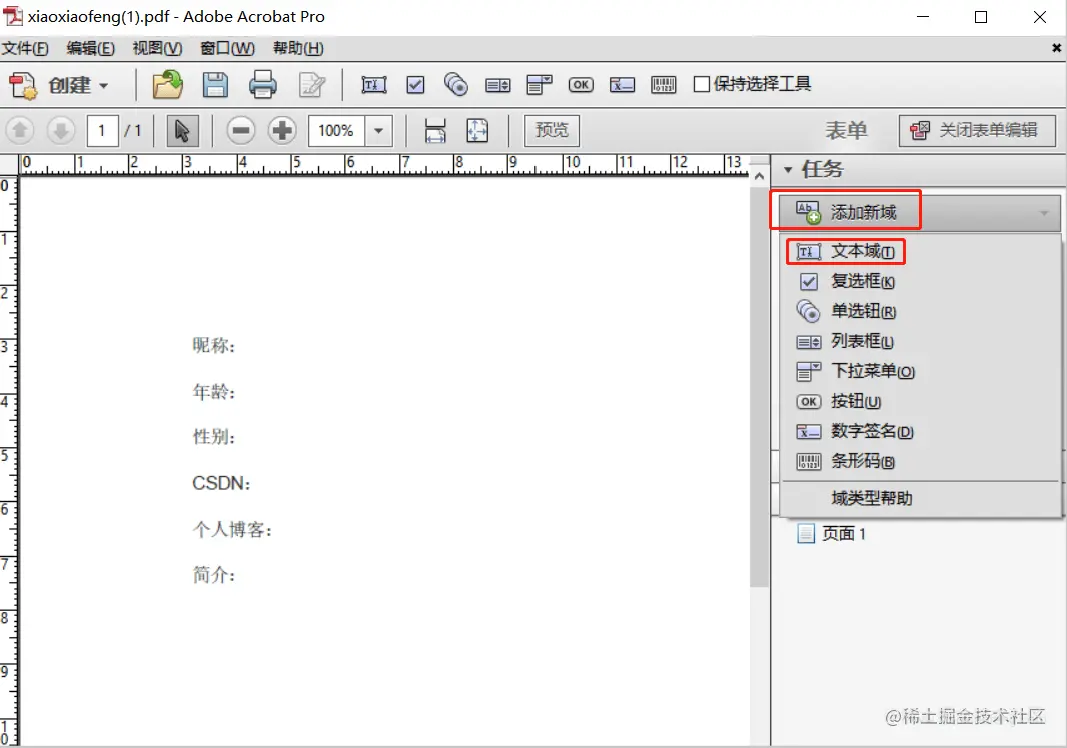Click the CSDN: label in the document
Image resolution: width=1067 pixels, height=748 pixels.
click(221, 483)
